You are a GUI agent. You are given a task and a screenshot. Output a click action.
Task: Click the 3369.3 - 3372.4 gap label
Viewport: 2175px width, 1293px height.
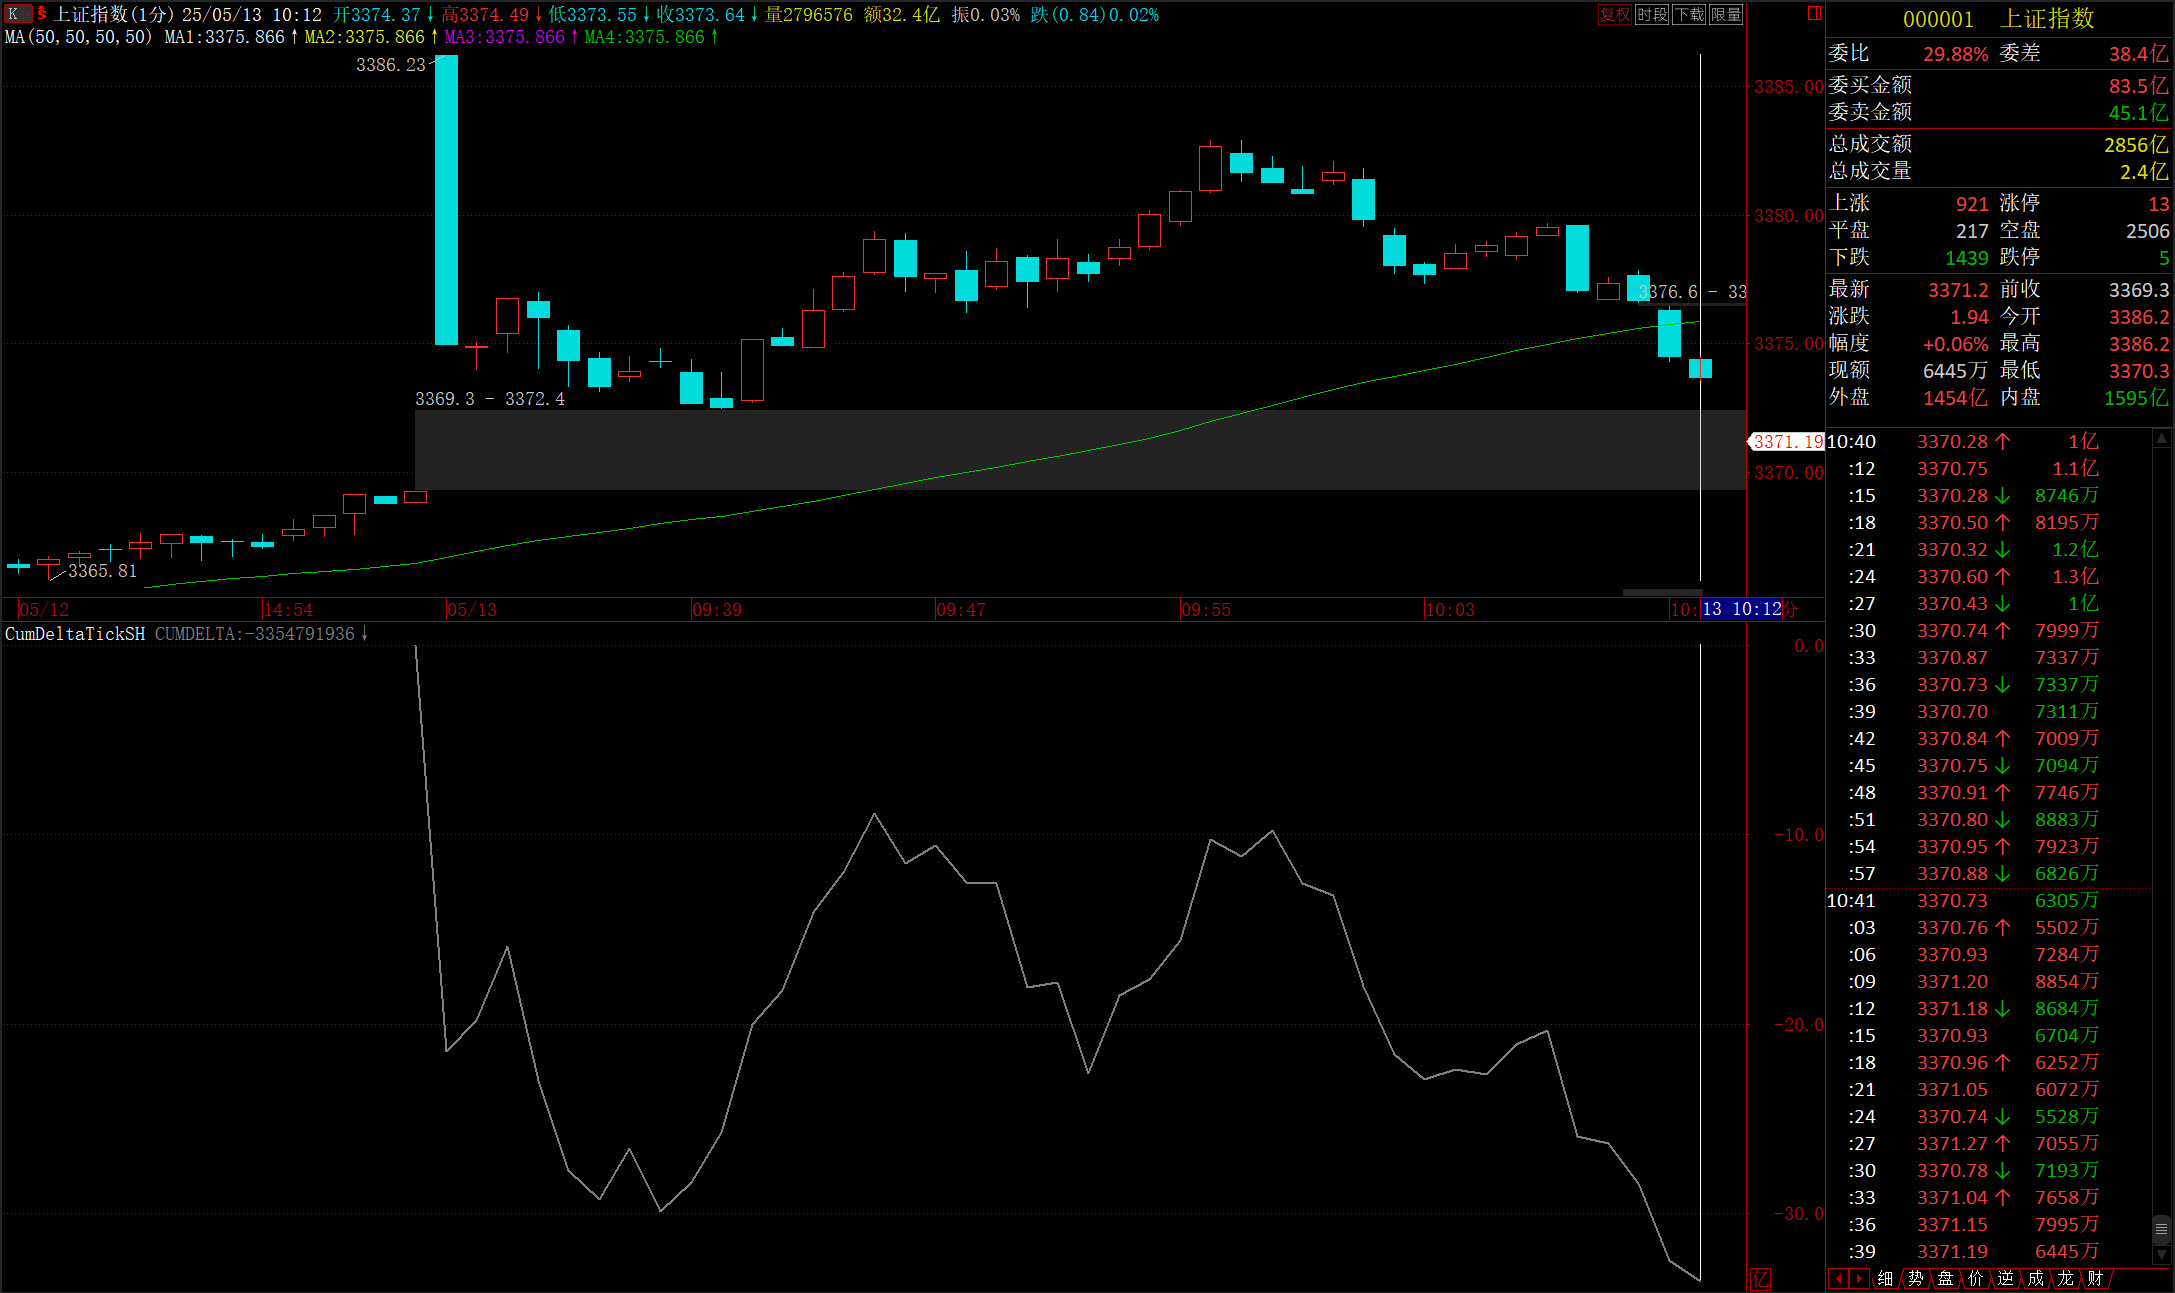pos(490,399)
